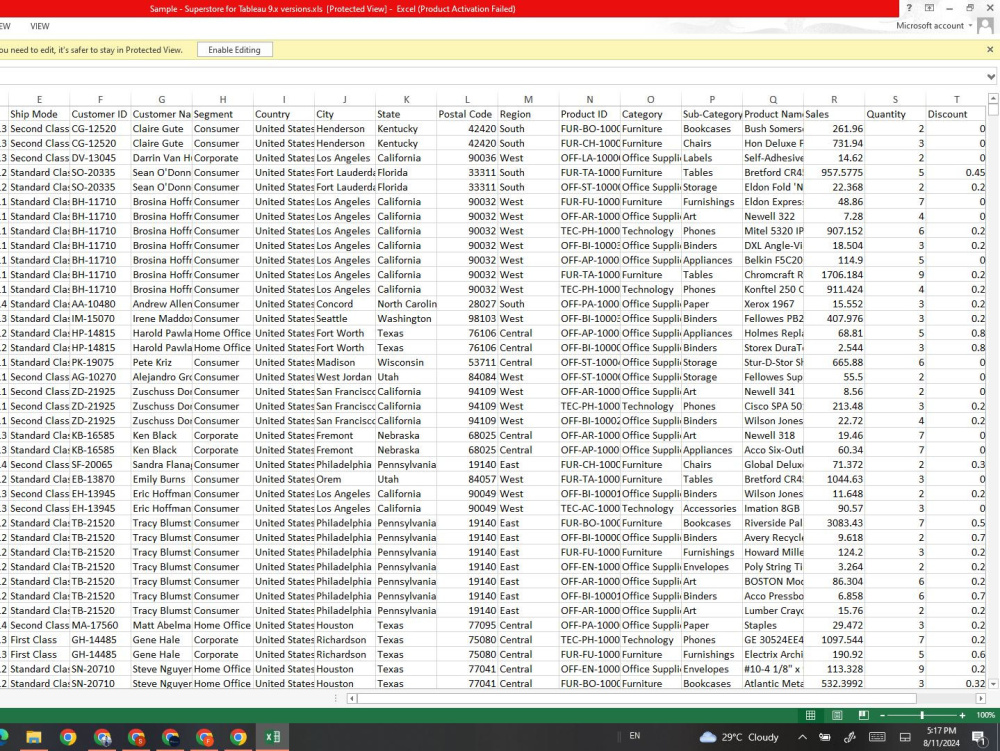Click the Enable Editing button
1000x751 pixels.
[234, 50]
